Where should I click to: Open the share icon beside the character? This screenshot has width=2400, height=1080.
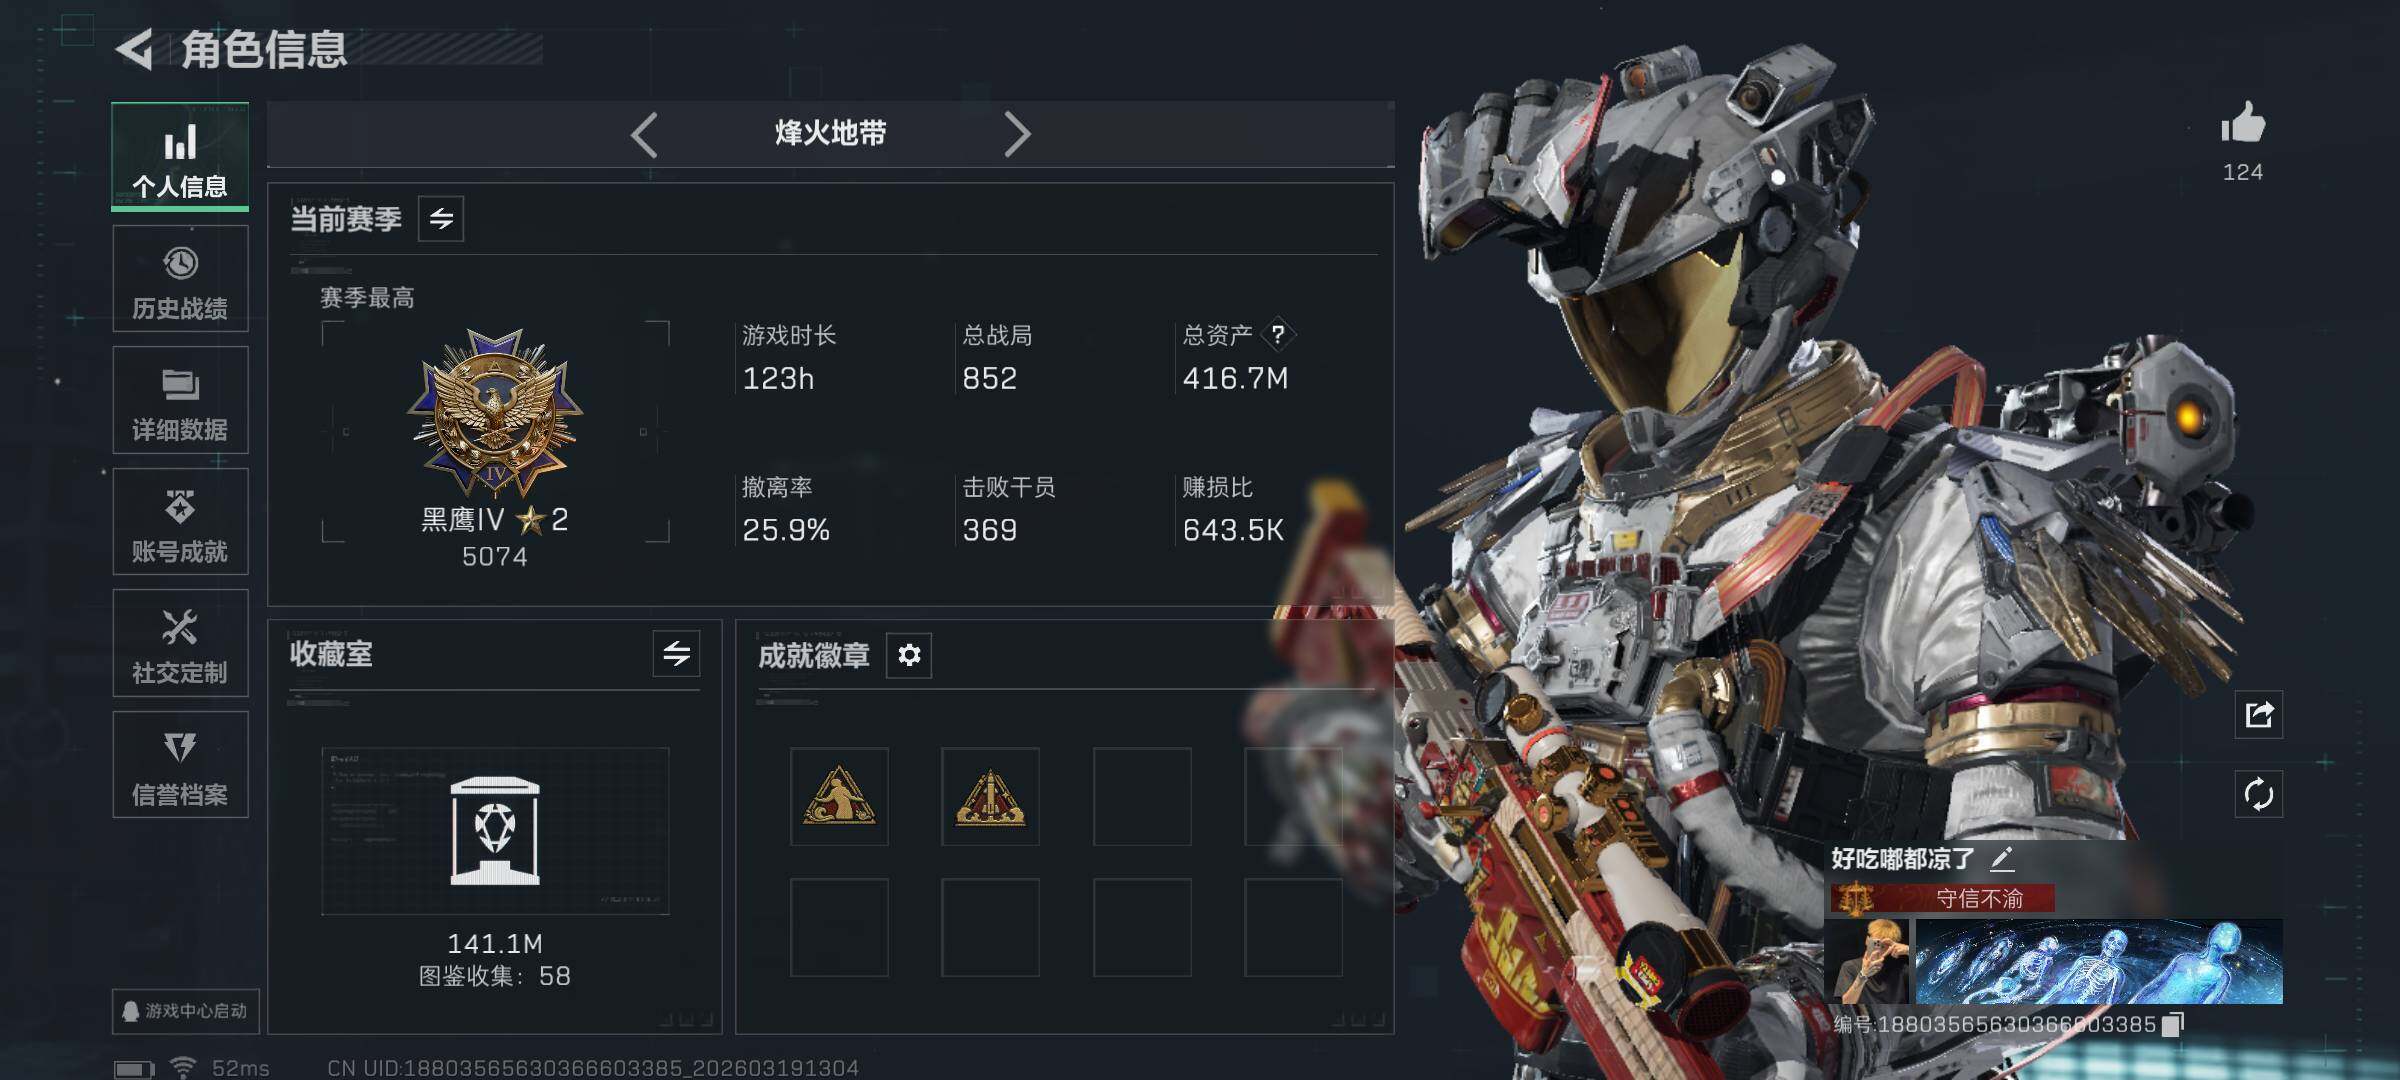2259,715
